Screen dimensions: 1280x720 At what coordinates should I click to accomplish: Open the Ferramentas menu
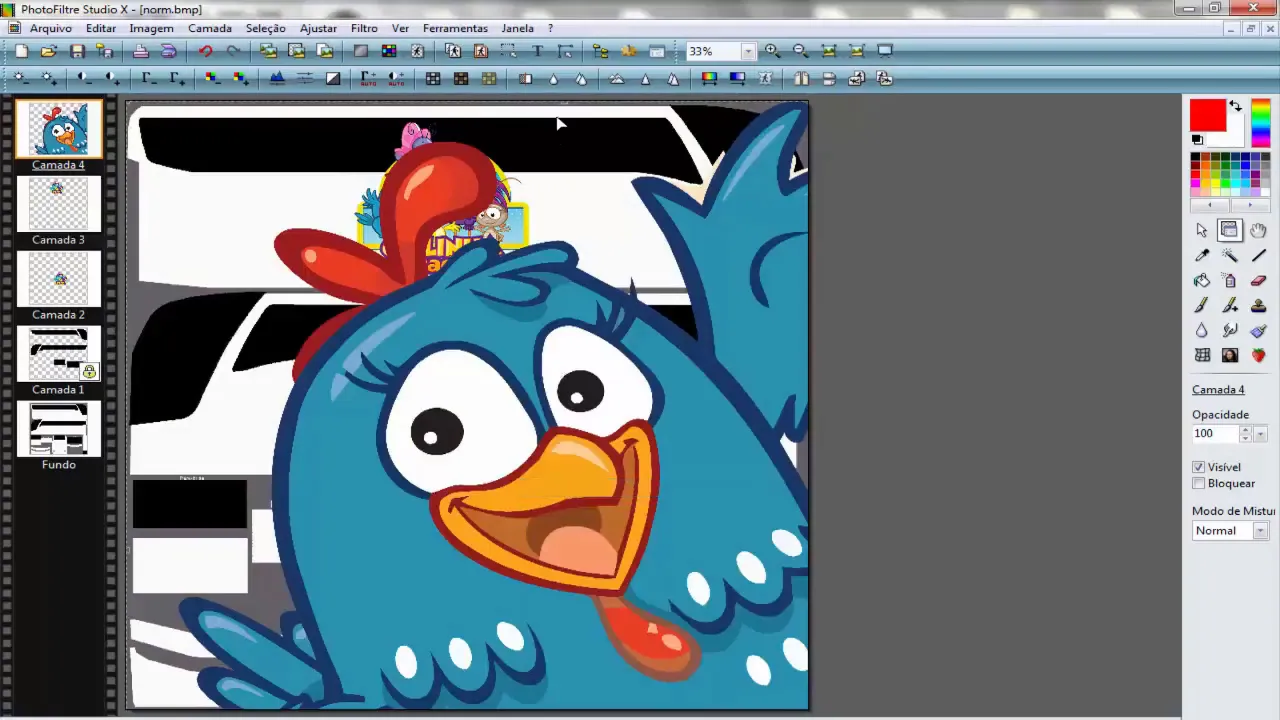pyautogui.click(x=455, y=28)
